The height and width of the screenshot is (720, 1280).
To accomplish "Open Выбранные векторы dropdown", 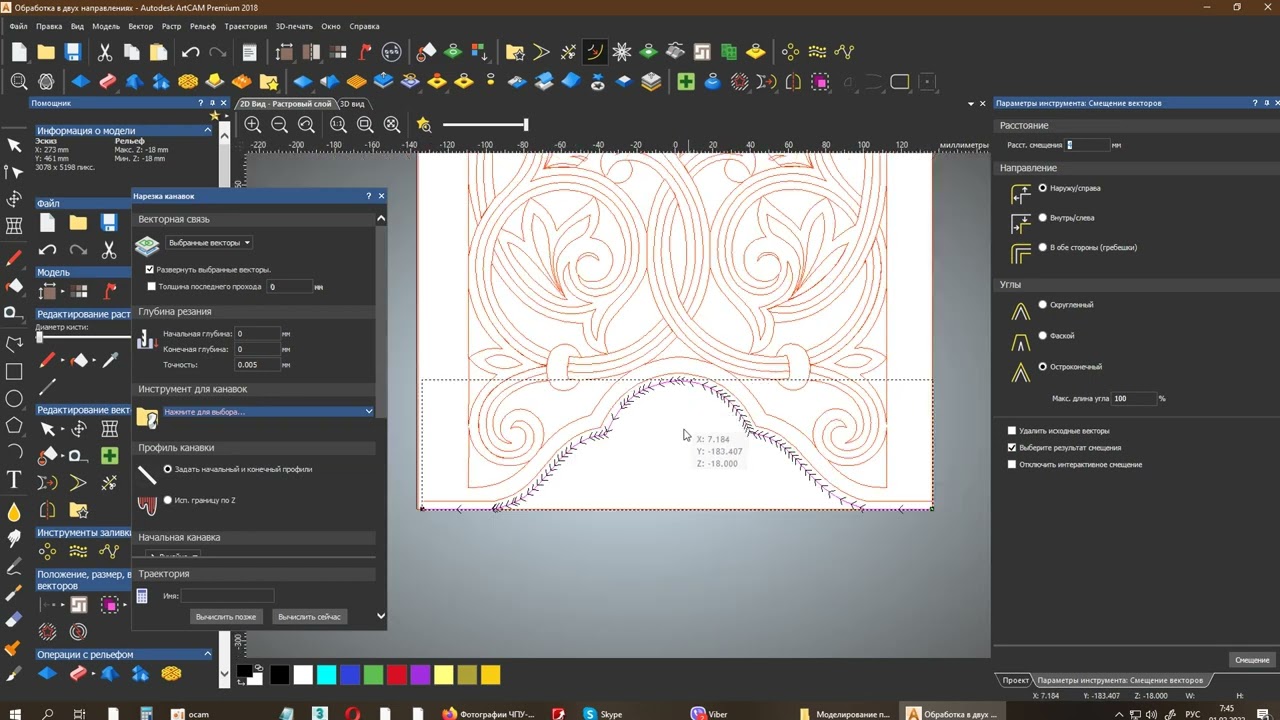I will pos(209,243).
